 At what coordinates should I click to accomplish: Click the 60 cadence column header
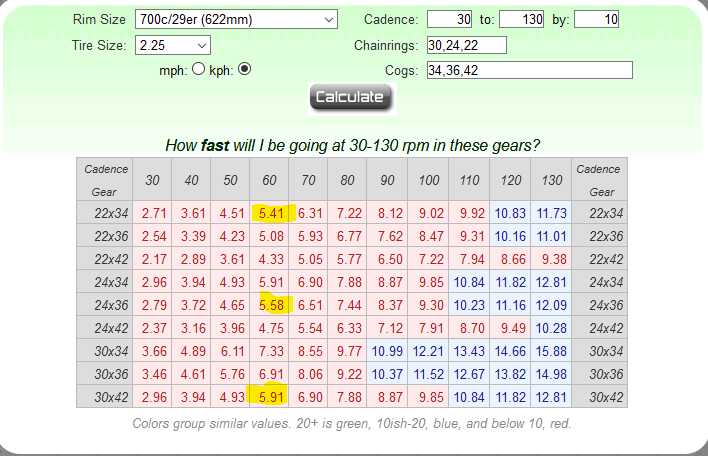(269, 180)
